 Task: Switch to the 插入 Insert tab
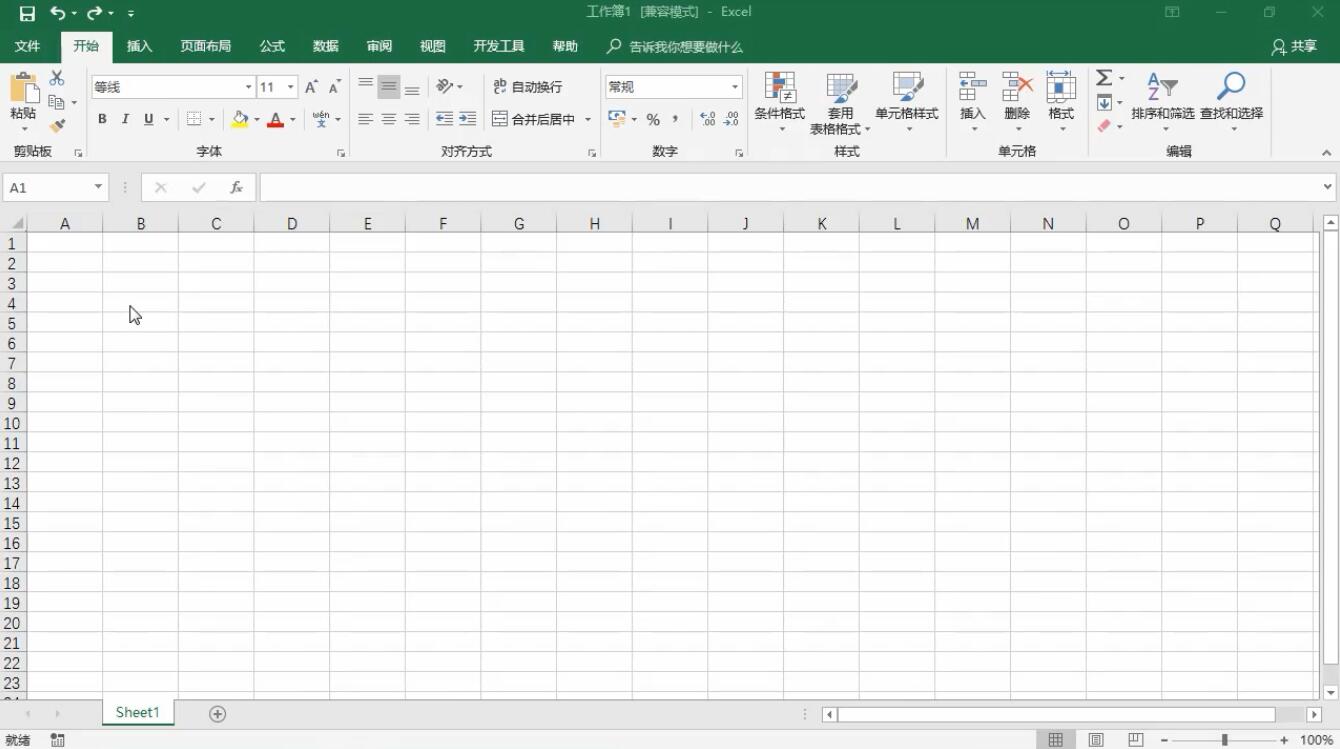[139, 47]
